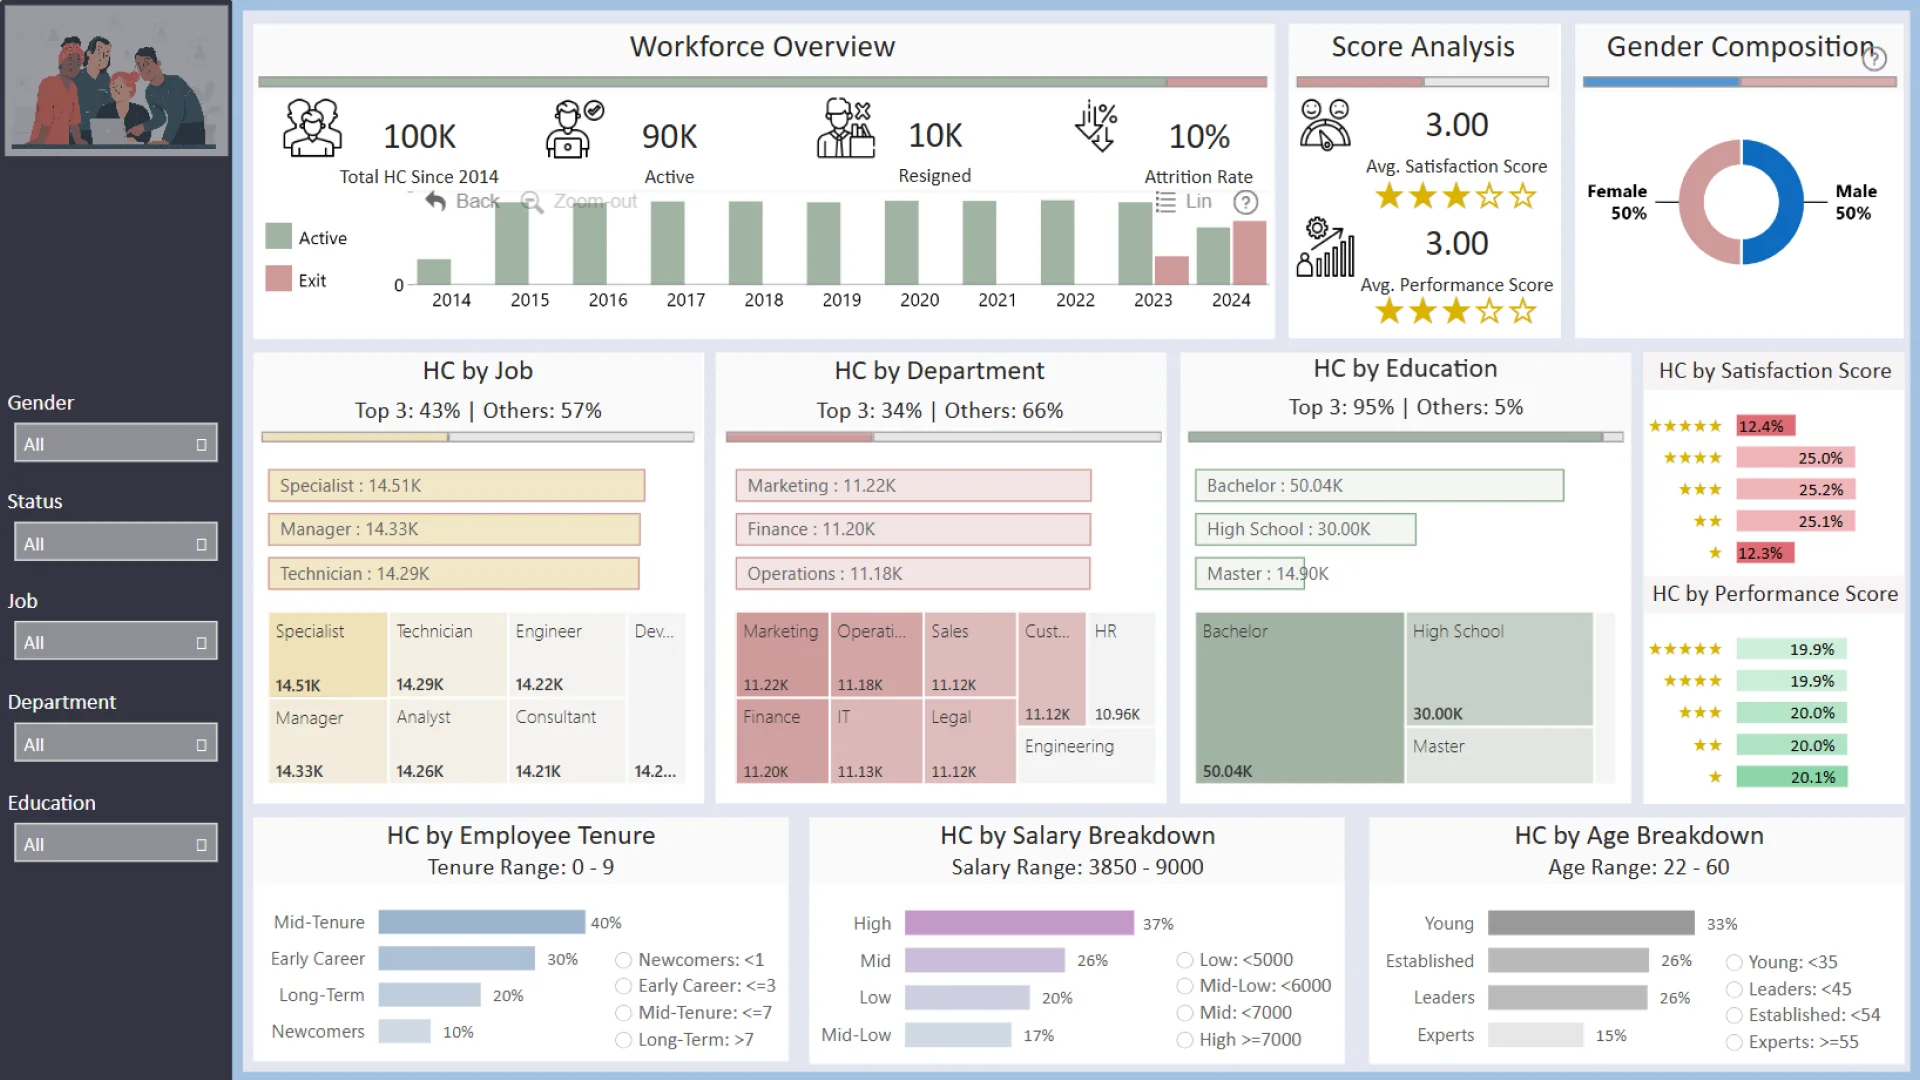The image size is (1920, 1080).
Task: Click the Manager : 14.33K bar
Action: 454,529
